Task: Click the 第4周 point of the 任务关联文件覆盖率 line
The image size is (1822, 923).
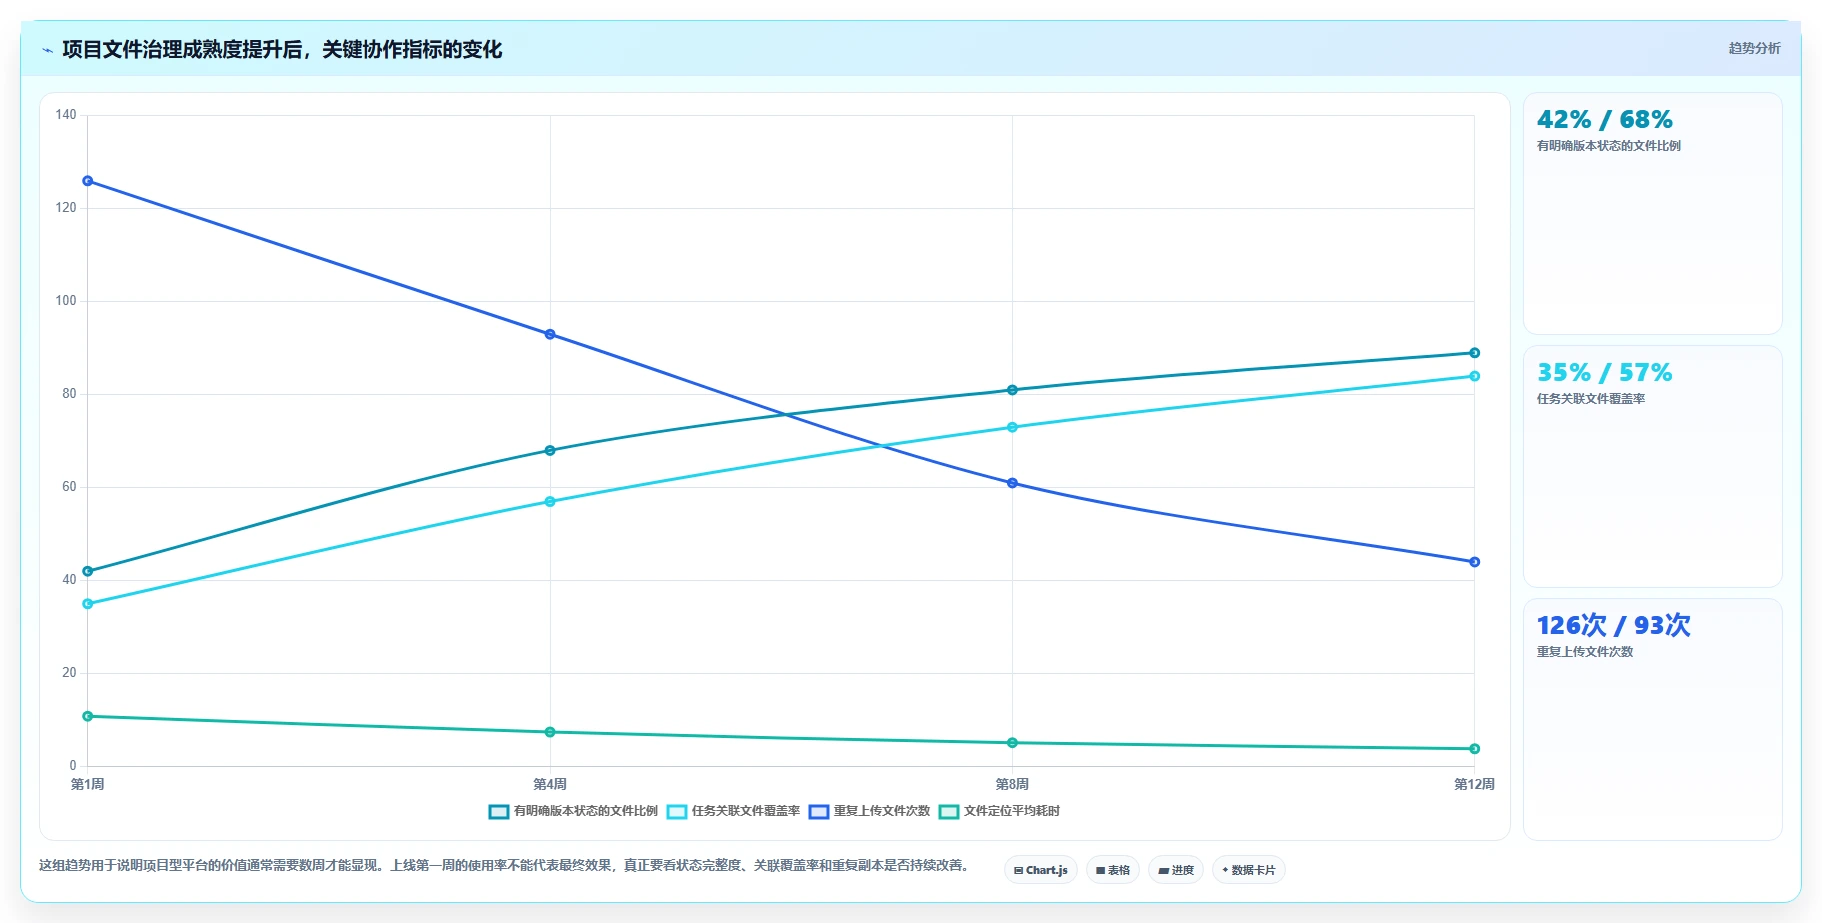Action: (x=550, y=502)
